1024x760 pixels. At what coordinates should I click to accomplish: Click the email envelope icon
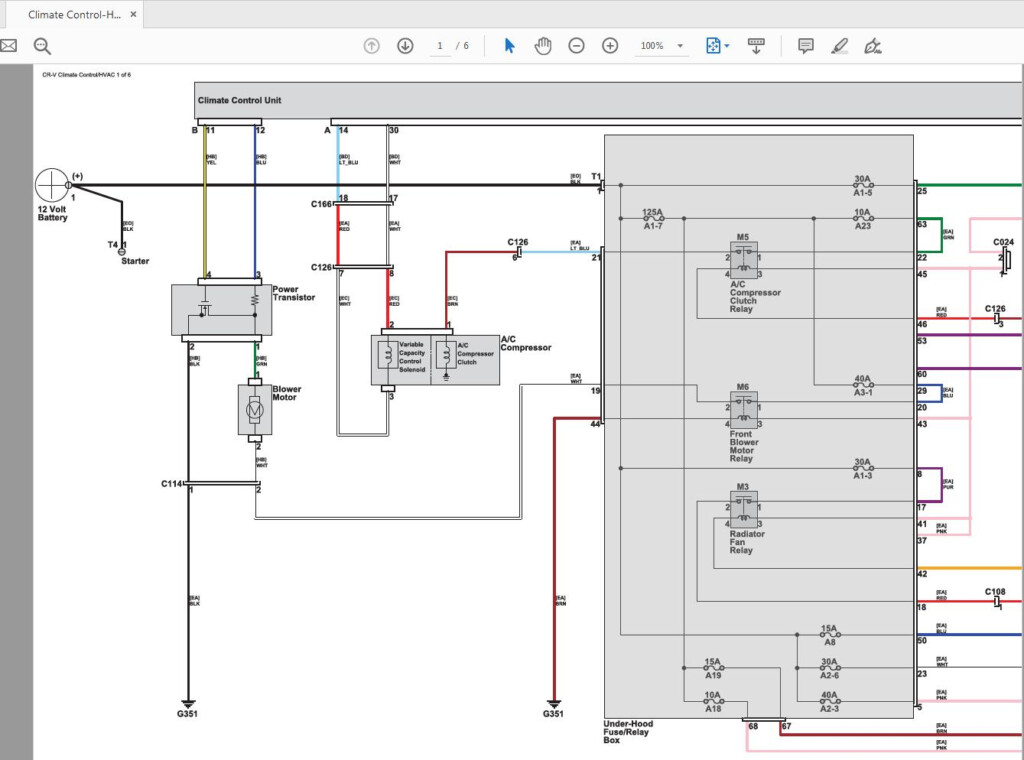(x=8, y=46)
